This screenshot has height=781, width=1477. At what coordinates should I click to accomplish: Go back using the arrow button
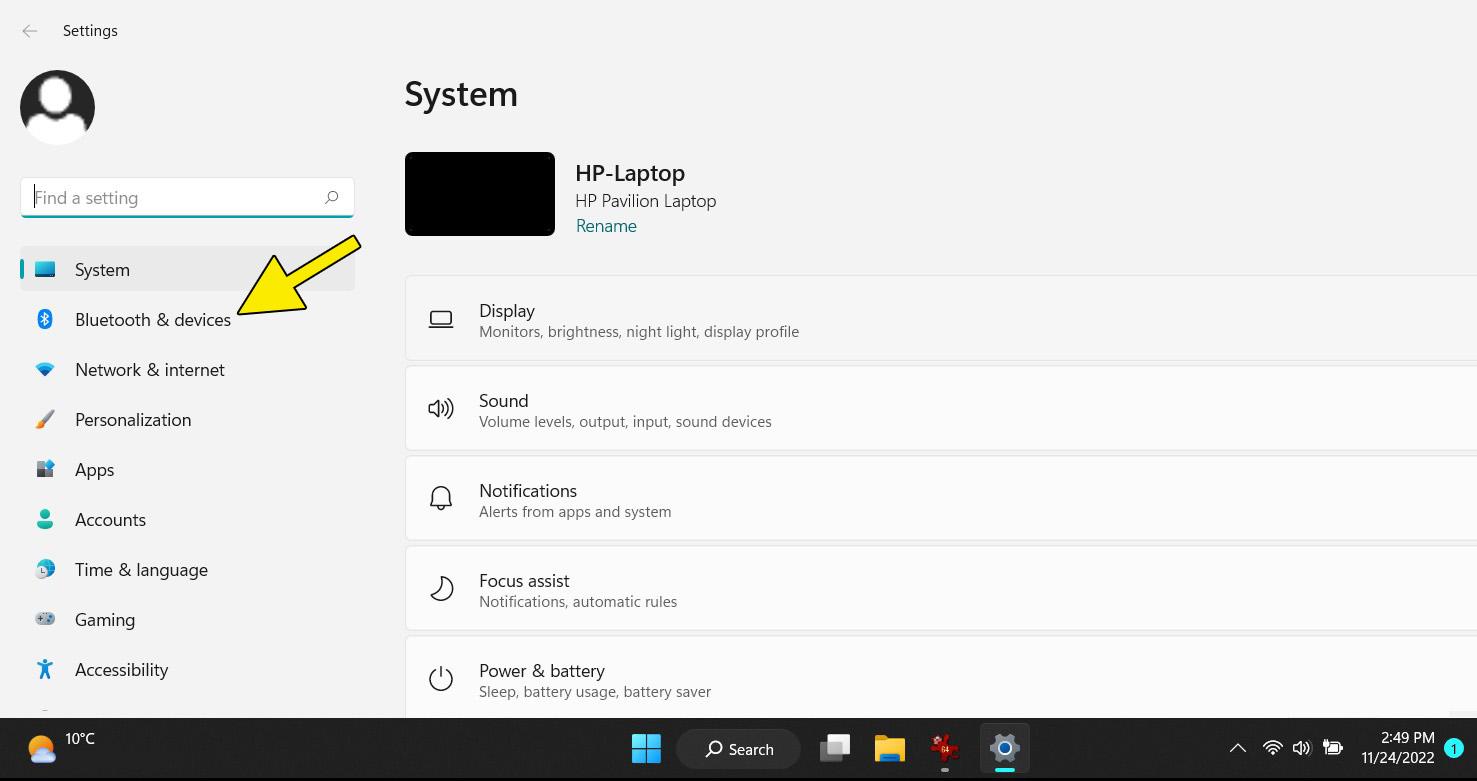coord(30,31)
